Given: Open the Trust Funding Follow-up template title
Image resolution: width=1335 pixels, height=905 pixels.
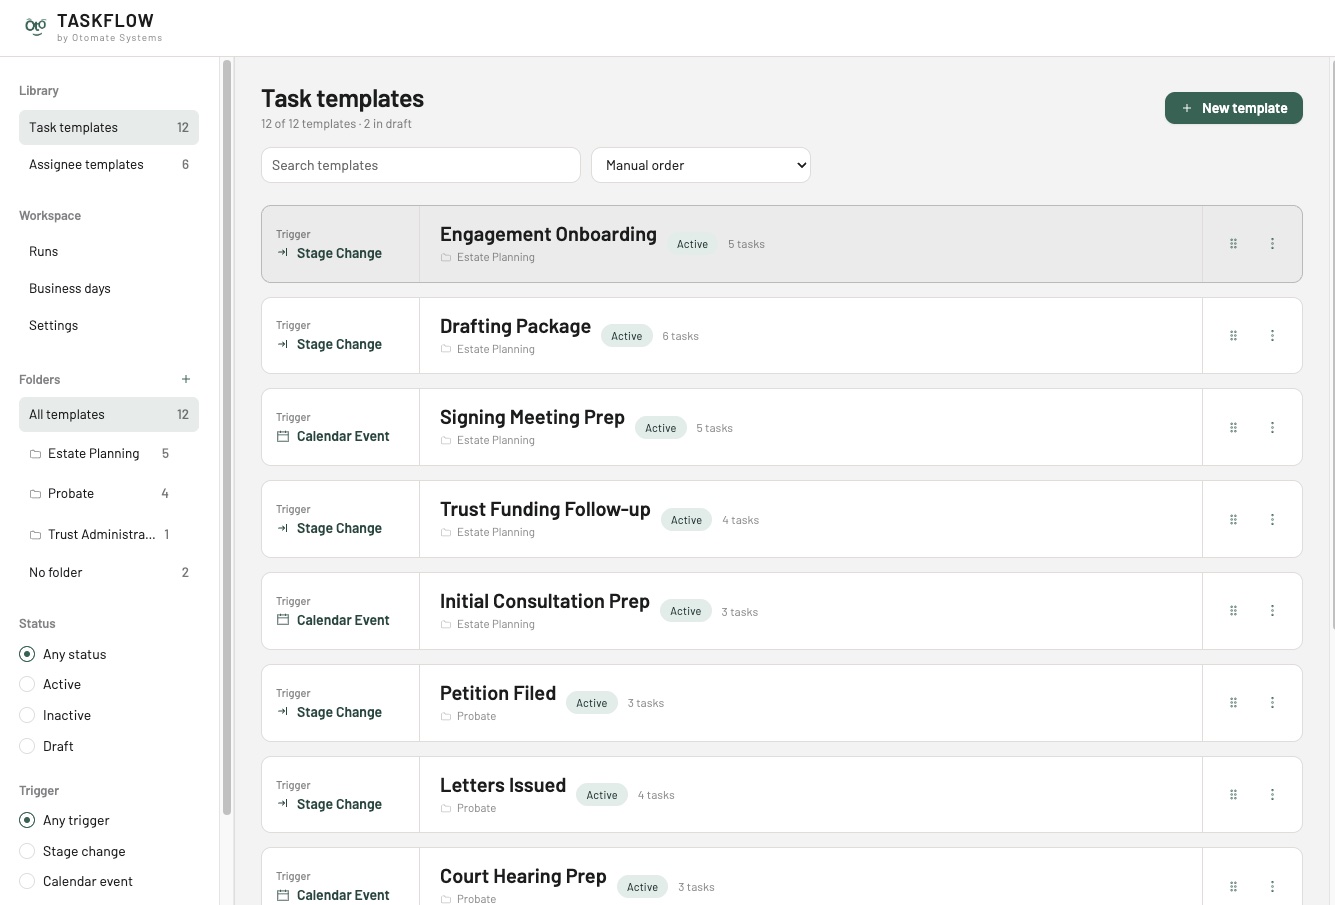Looking at the screenshot, I should coord(545,509).
